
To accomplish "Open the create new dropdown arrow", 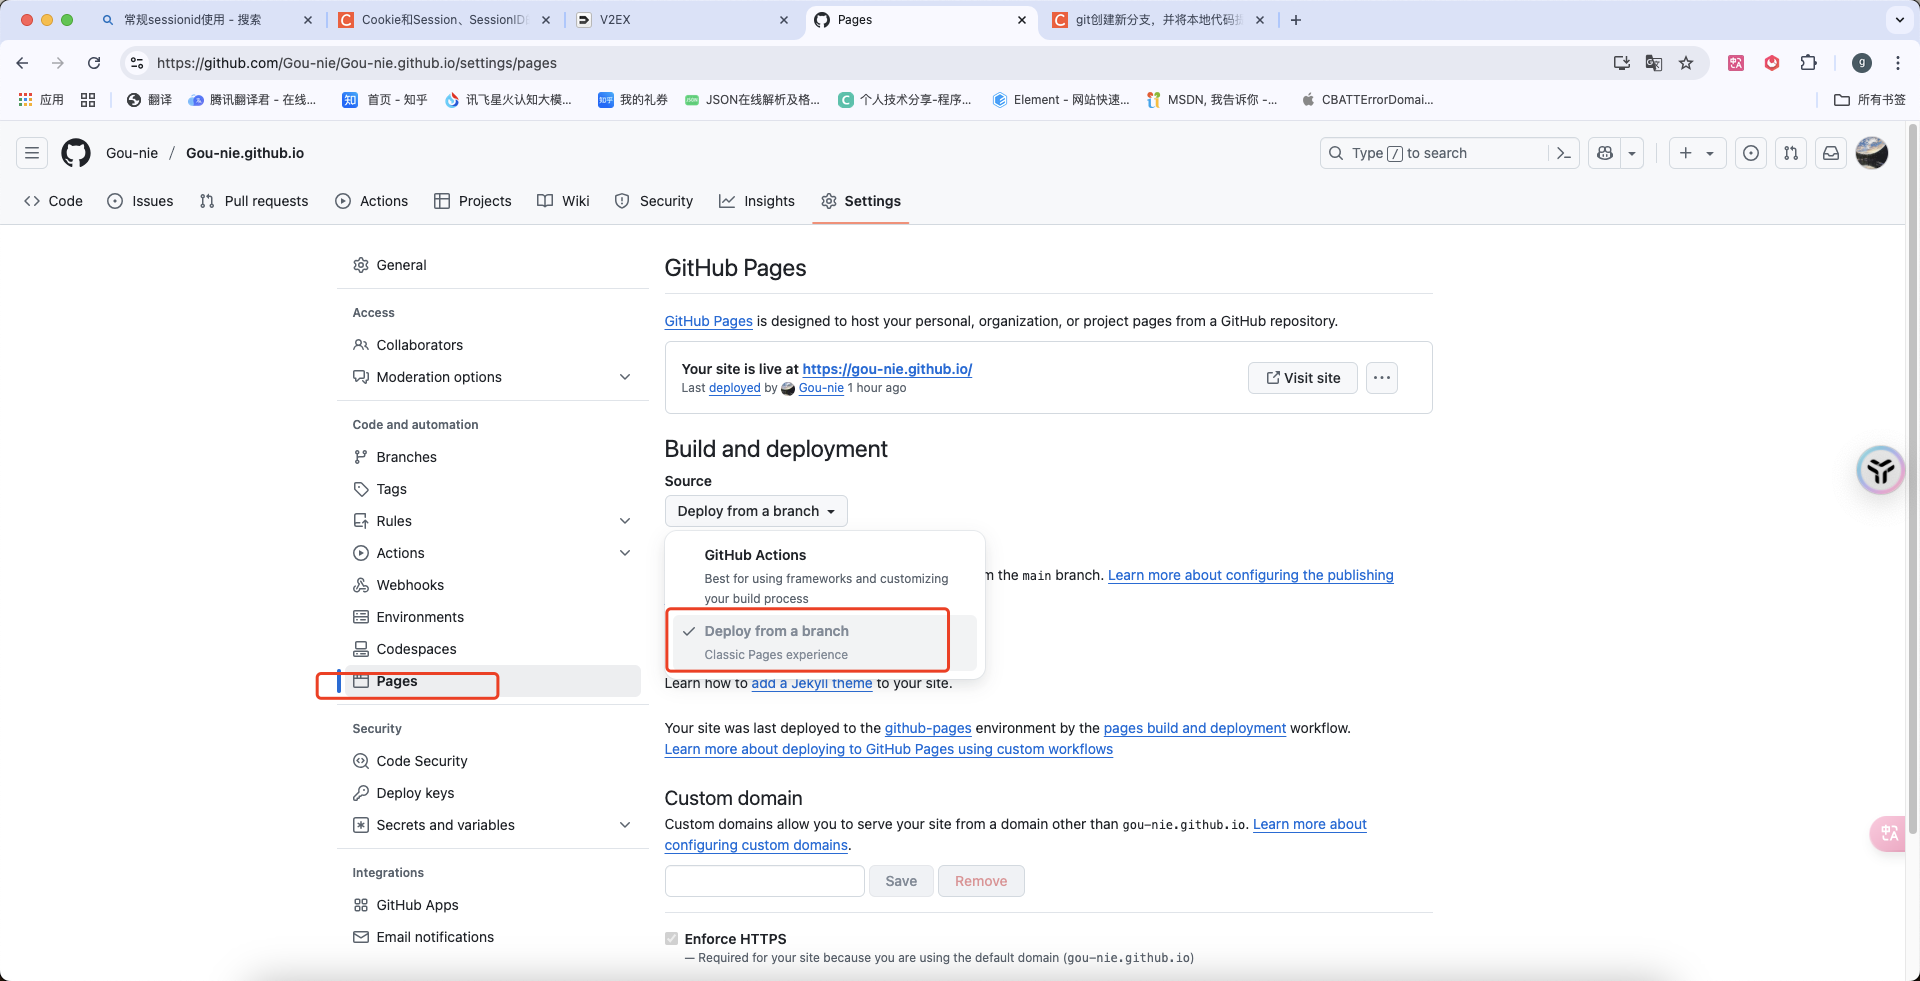I will 1711,153.
